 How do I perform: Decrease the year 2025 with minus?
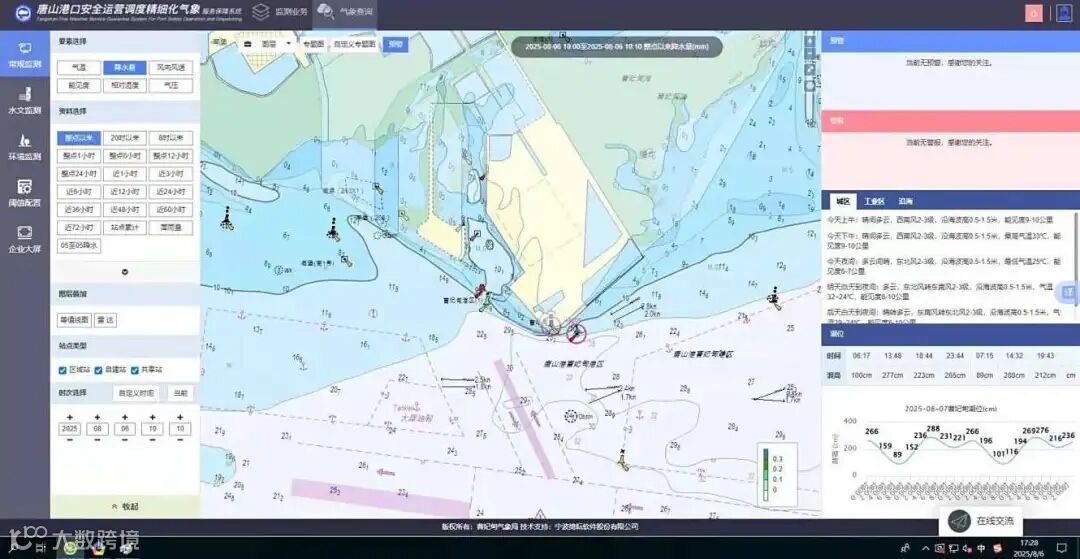point(70,440)
